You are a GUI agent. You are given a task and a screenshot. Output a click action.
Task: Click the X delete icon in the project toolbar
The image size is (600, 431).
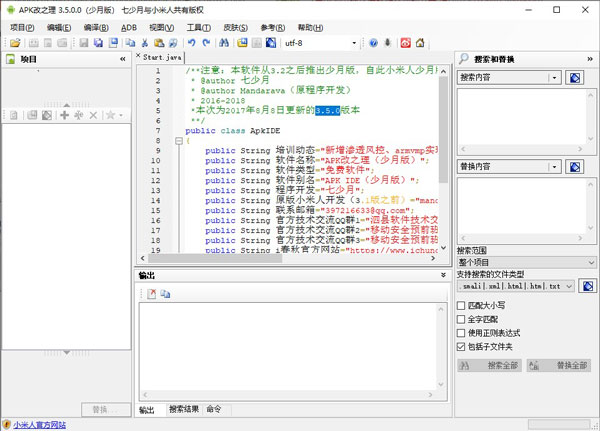[93, 115]
